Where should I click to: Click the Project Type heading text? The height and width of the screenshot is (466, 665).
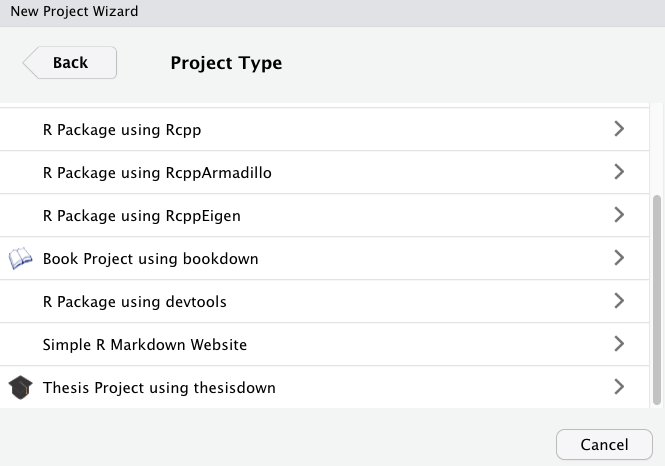(x=226, y=63)
